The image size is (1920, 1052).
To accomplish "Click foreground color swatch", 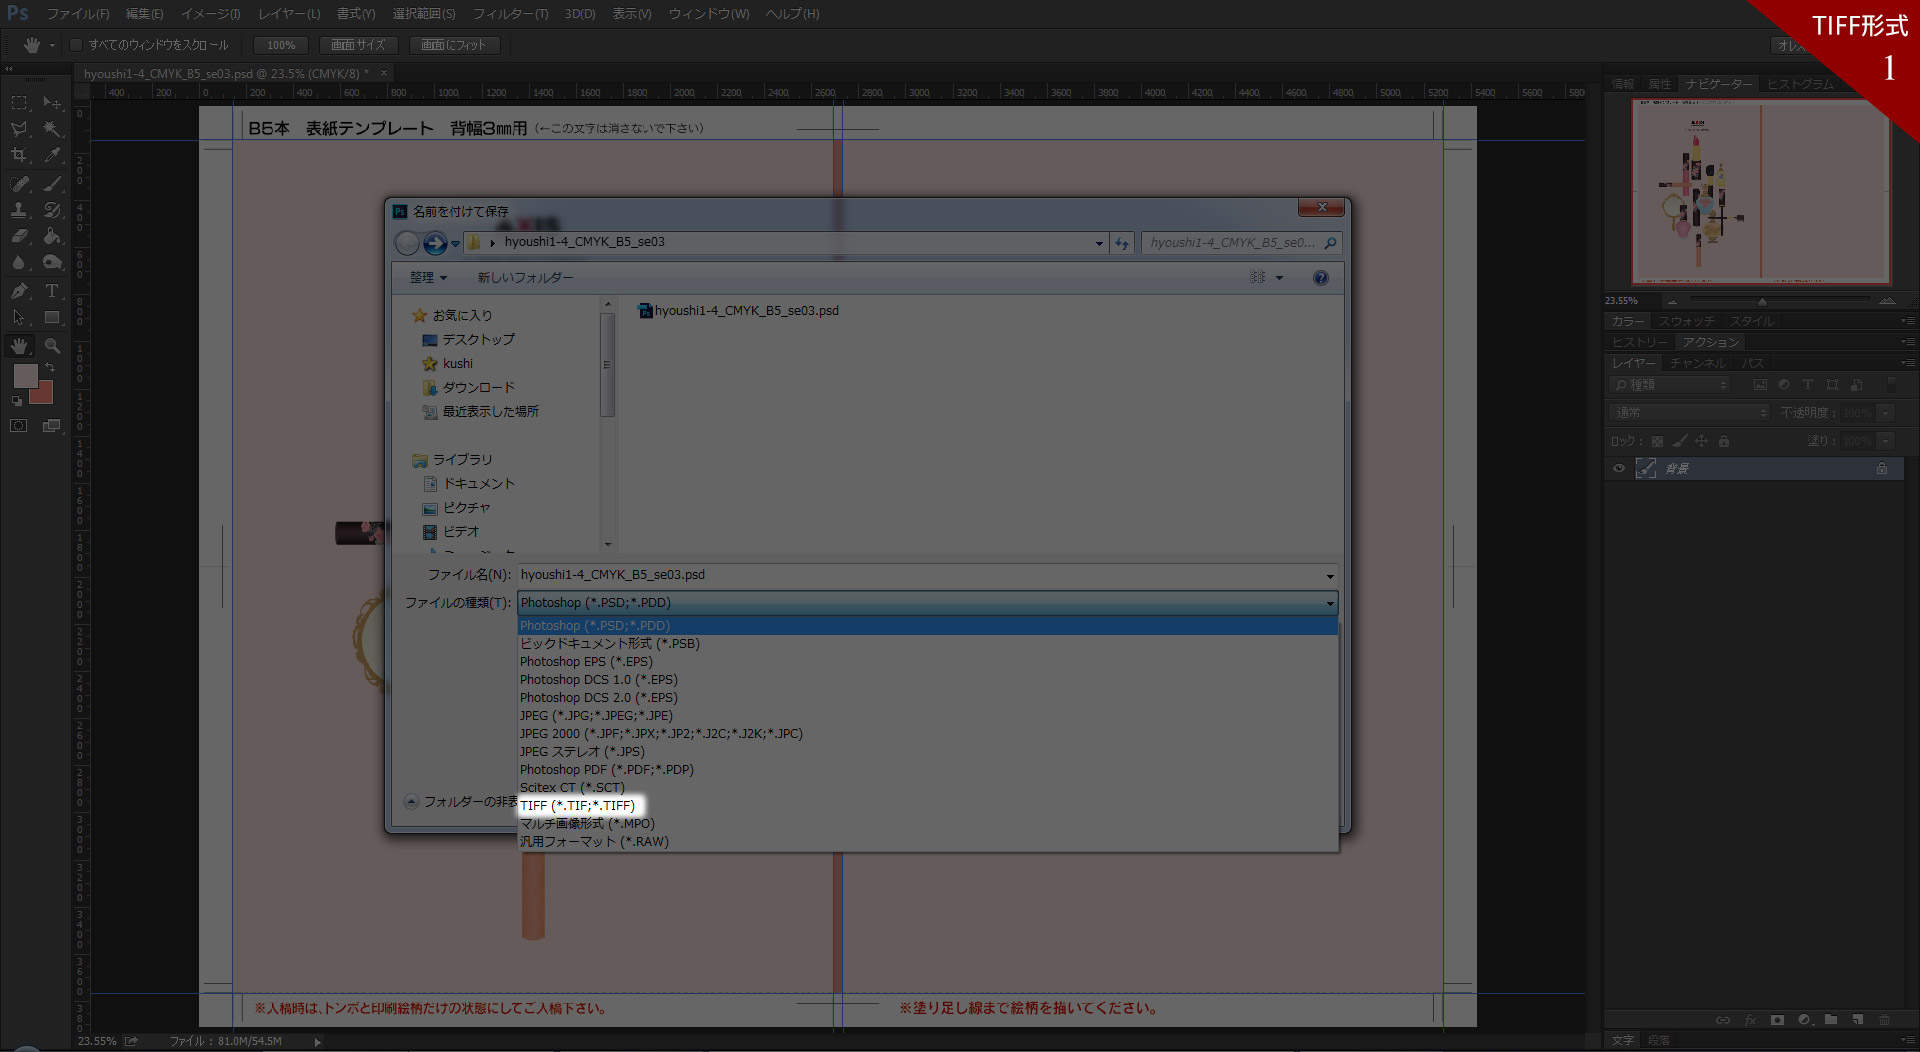I will pos(24,375).
